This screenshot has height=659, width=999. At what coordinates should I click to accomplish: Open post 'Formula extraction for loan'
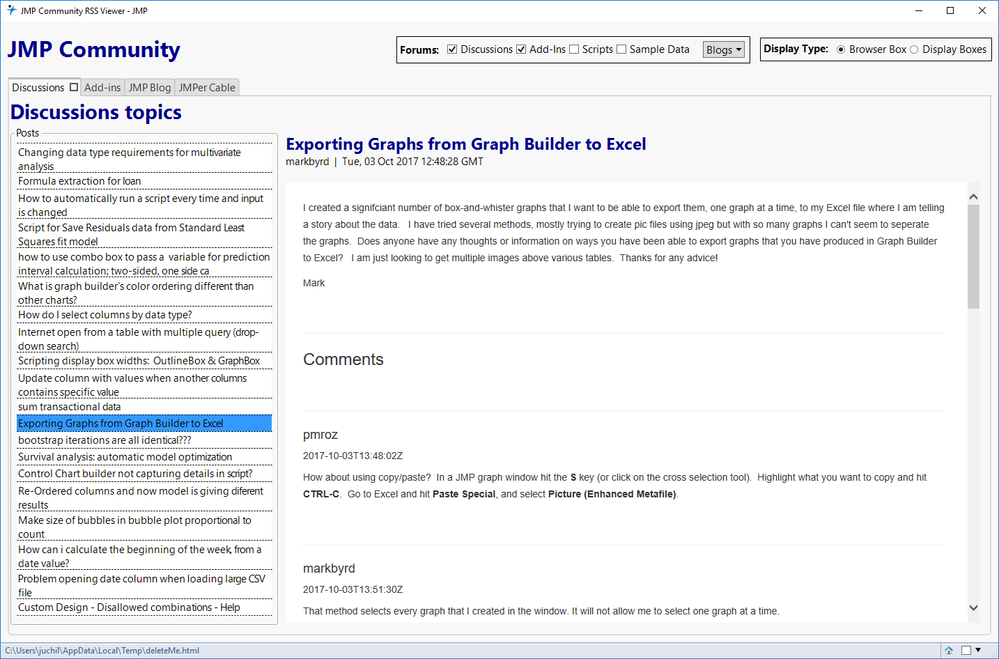point(145,181)
